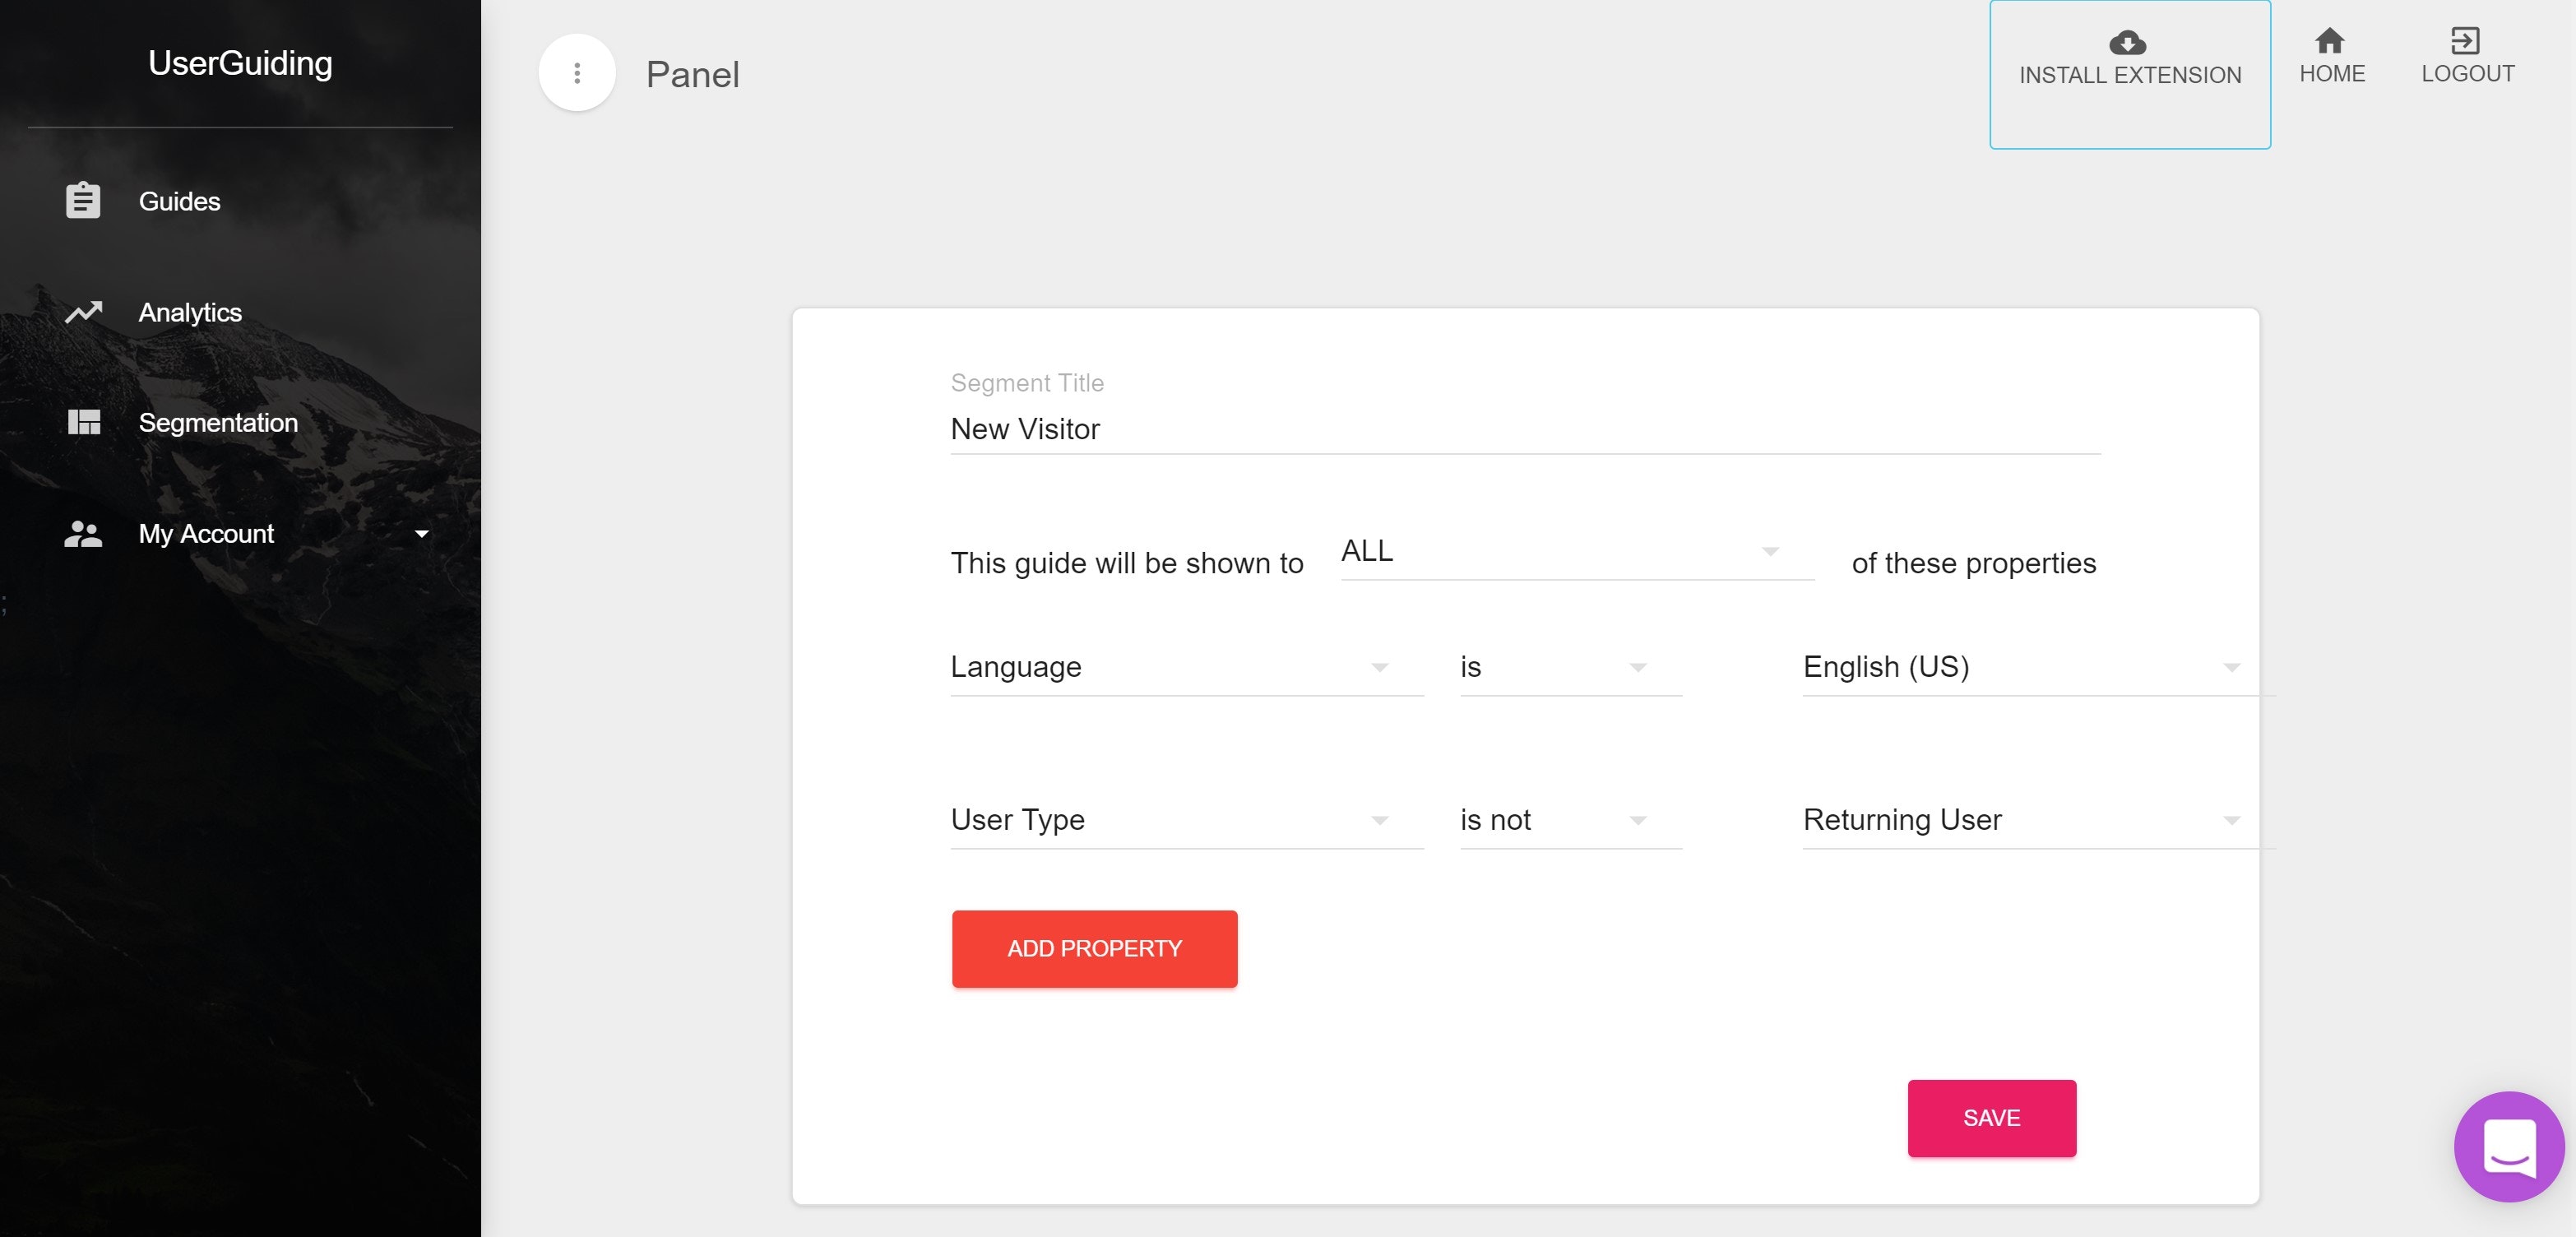Viewport: 2576px width, 1237px height.
Task: Click the Analytics trend line icon
Action: coord(83,312)
